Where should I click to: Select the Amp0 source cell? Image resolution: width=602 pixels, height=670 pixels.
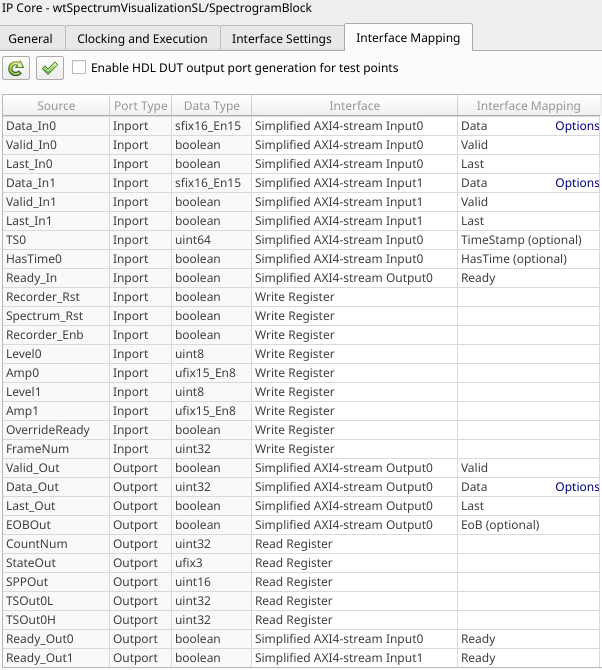click(x=56, y=373)
